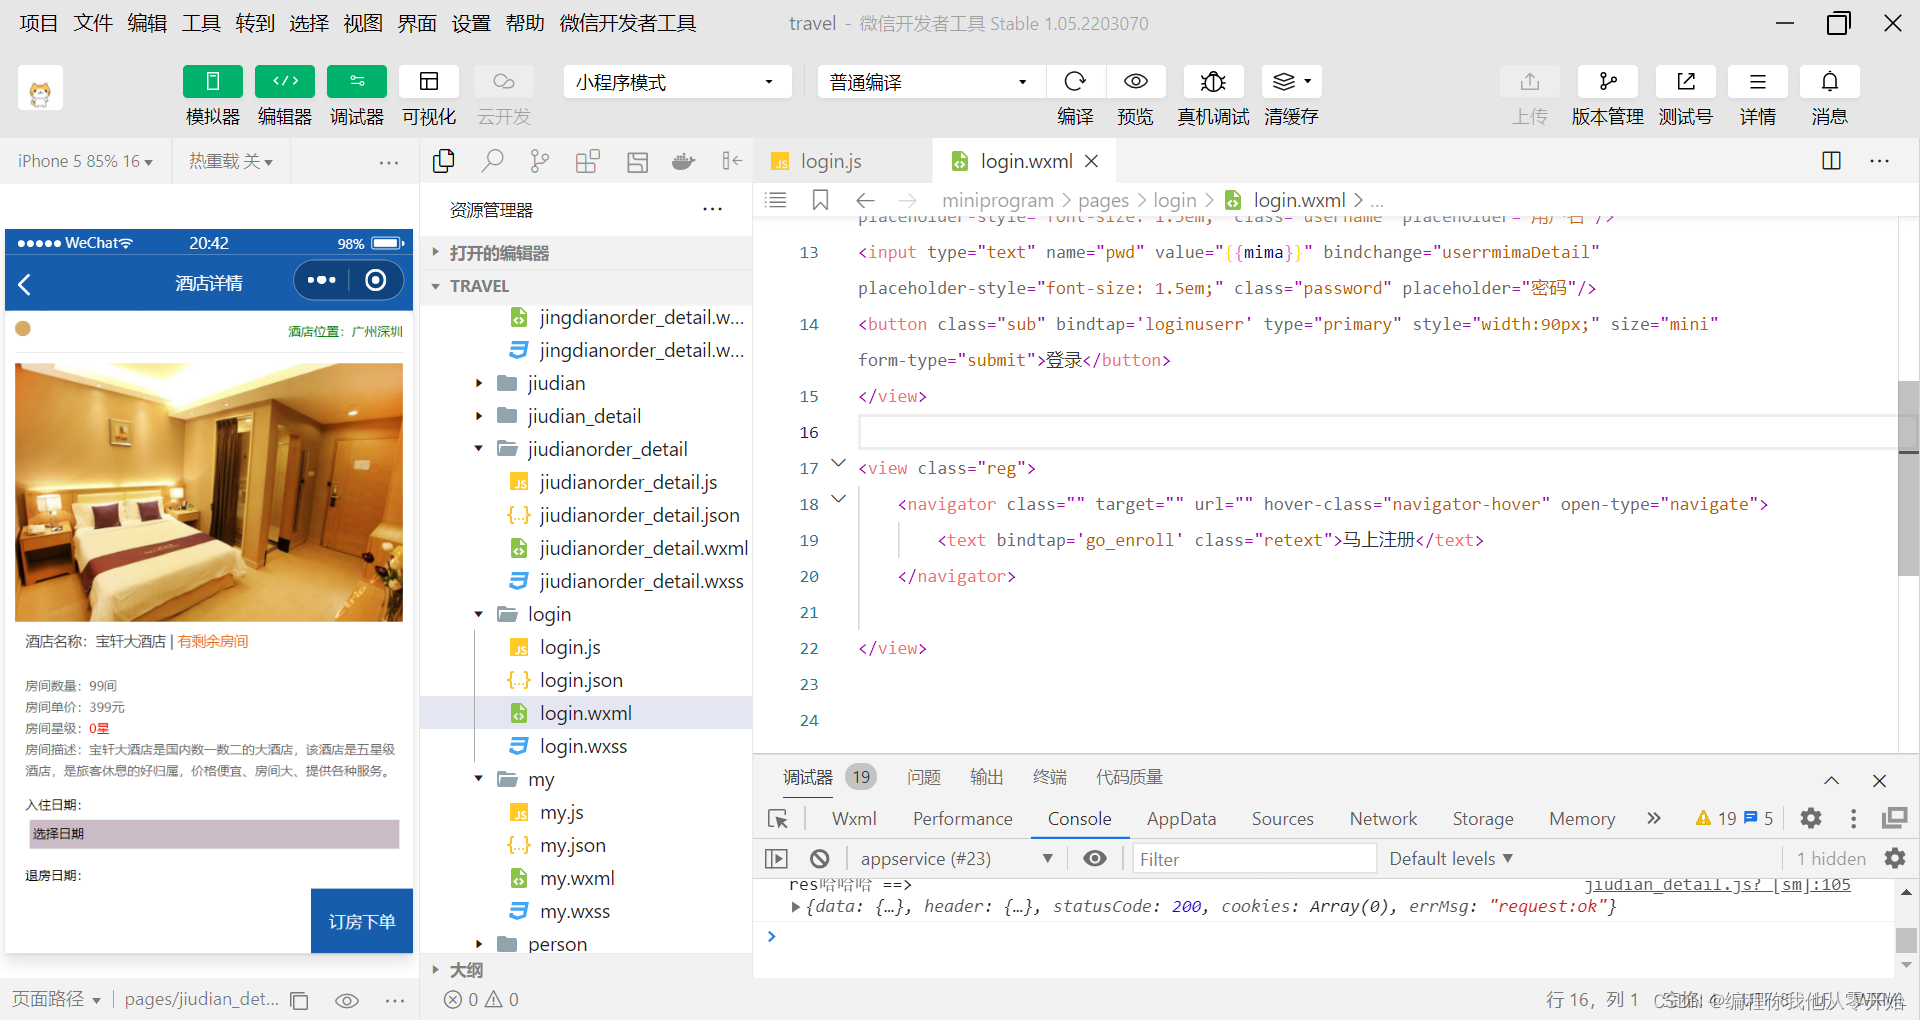Select the check-in date 选择日期 field
Viewport: 1920px width, 1020px height.
(214, 834)
